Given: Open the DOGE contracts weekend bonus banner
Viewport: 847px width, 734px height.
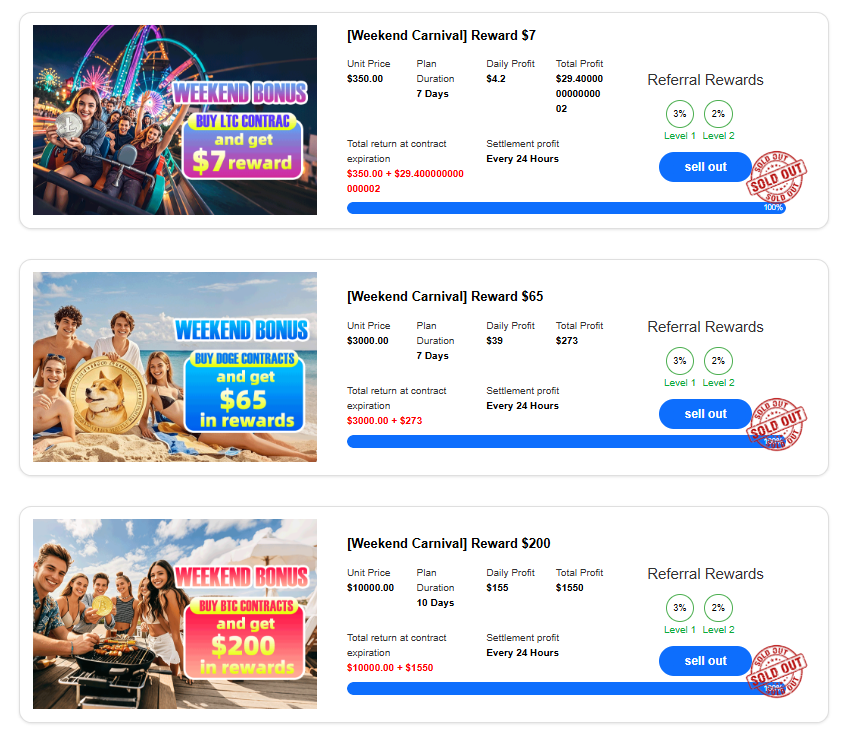Looking at the screenshot, I should pos(175,367).
